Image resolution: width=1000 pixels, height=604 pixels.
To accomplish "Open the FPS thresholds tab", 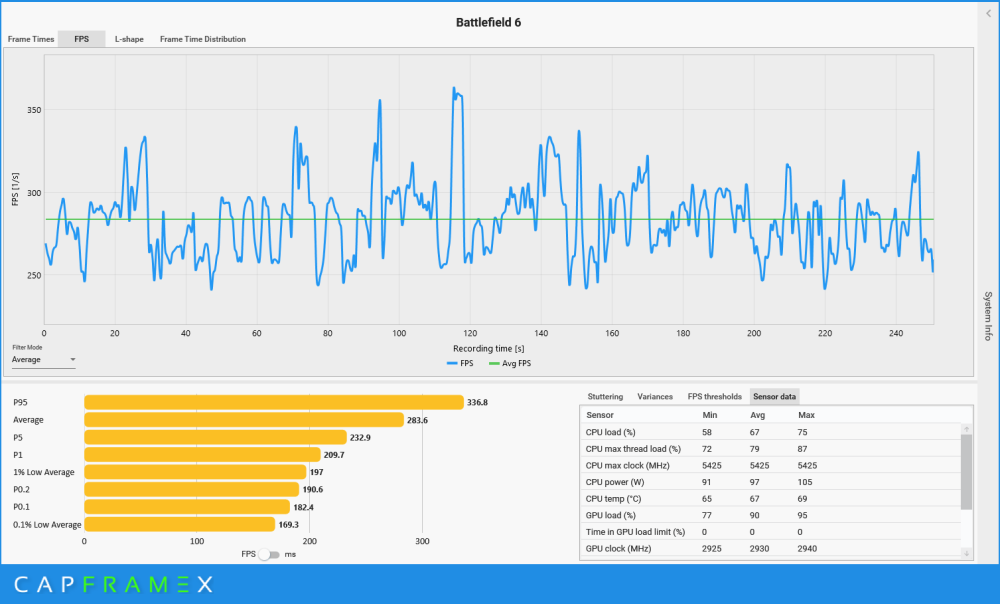I will pos(714,397).
